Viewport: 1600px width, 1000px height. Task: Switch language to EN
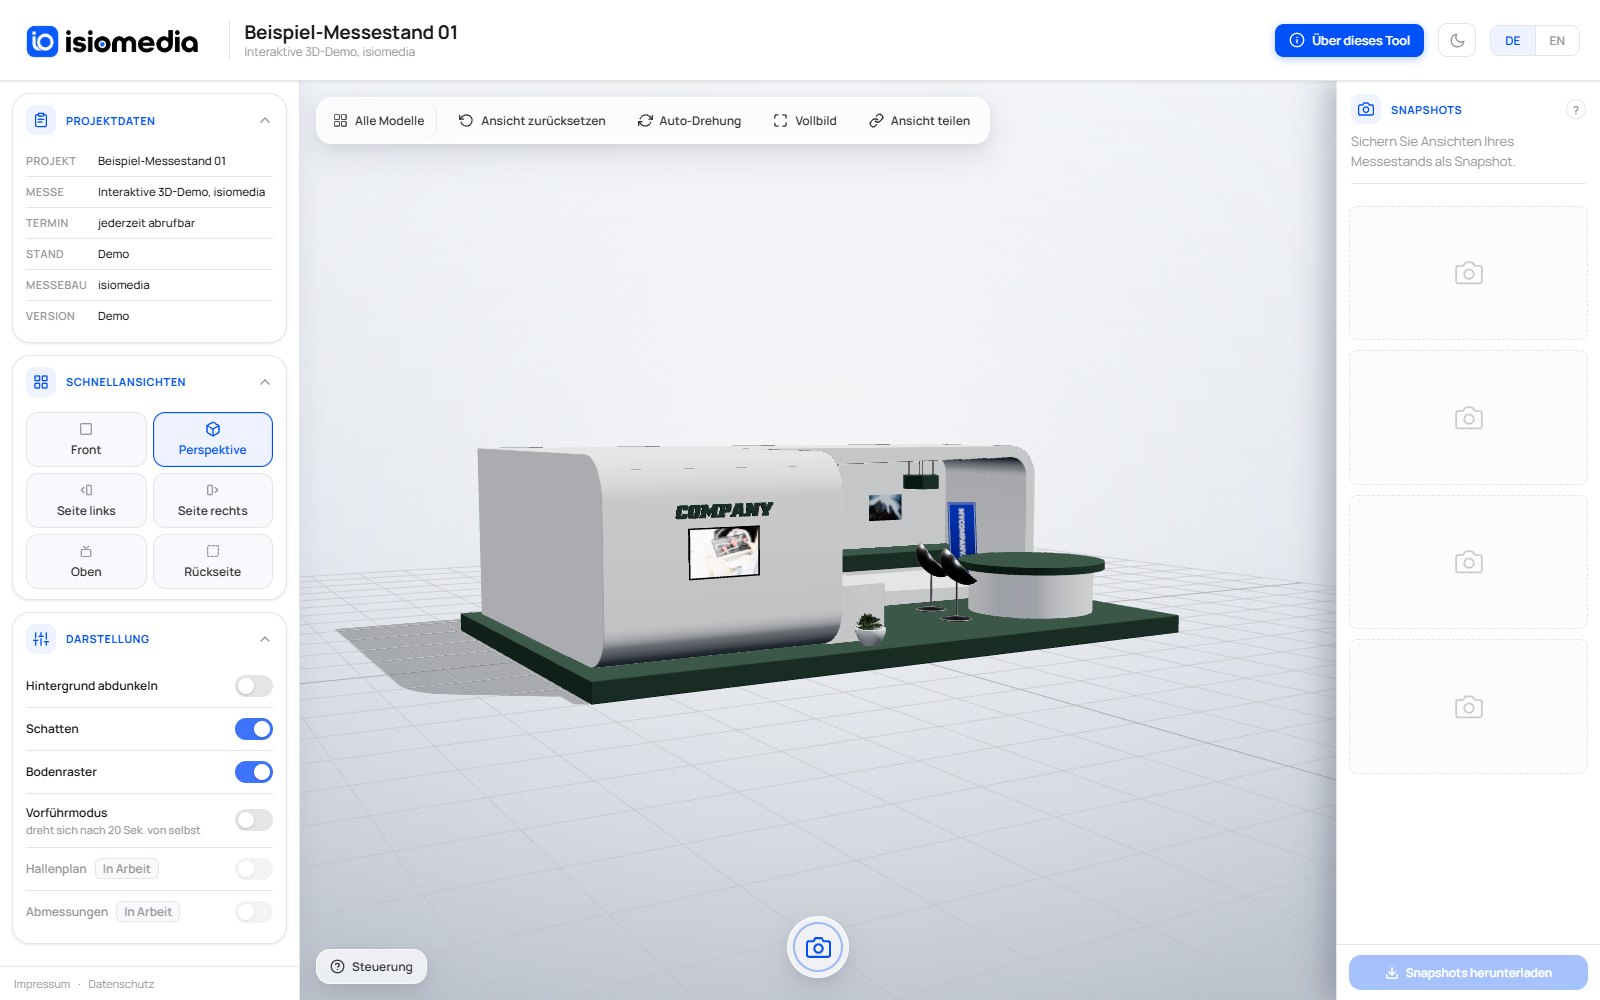click(1557, 41)
